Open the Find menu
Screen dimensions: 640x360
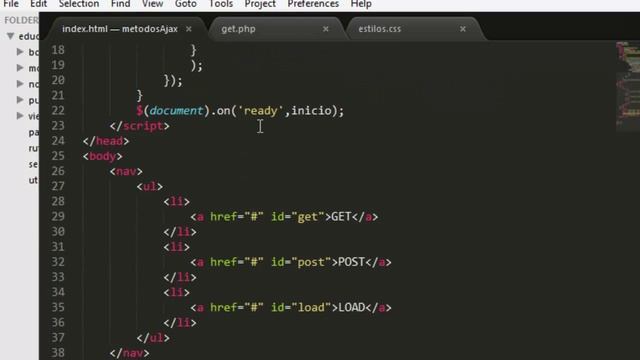[120, 4]
